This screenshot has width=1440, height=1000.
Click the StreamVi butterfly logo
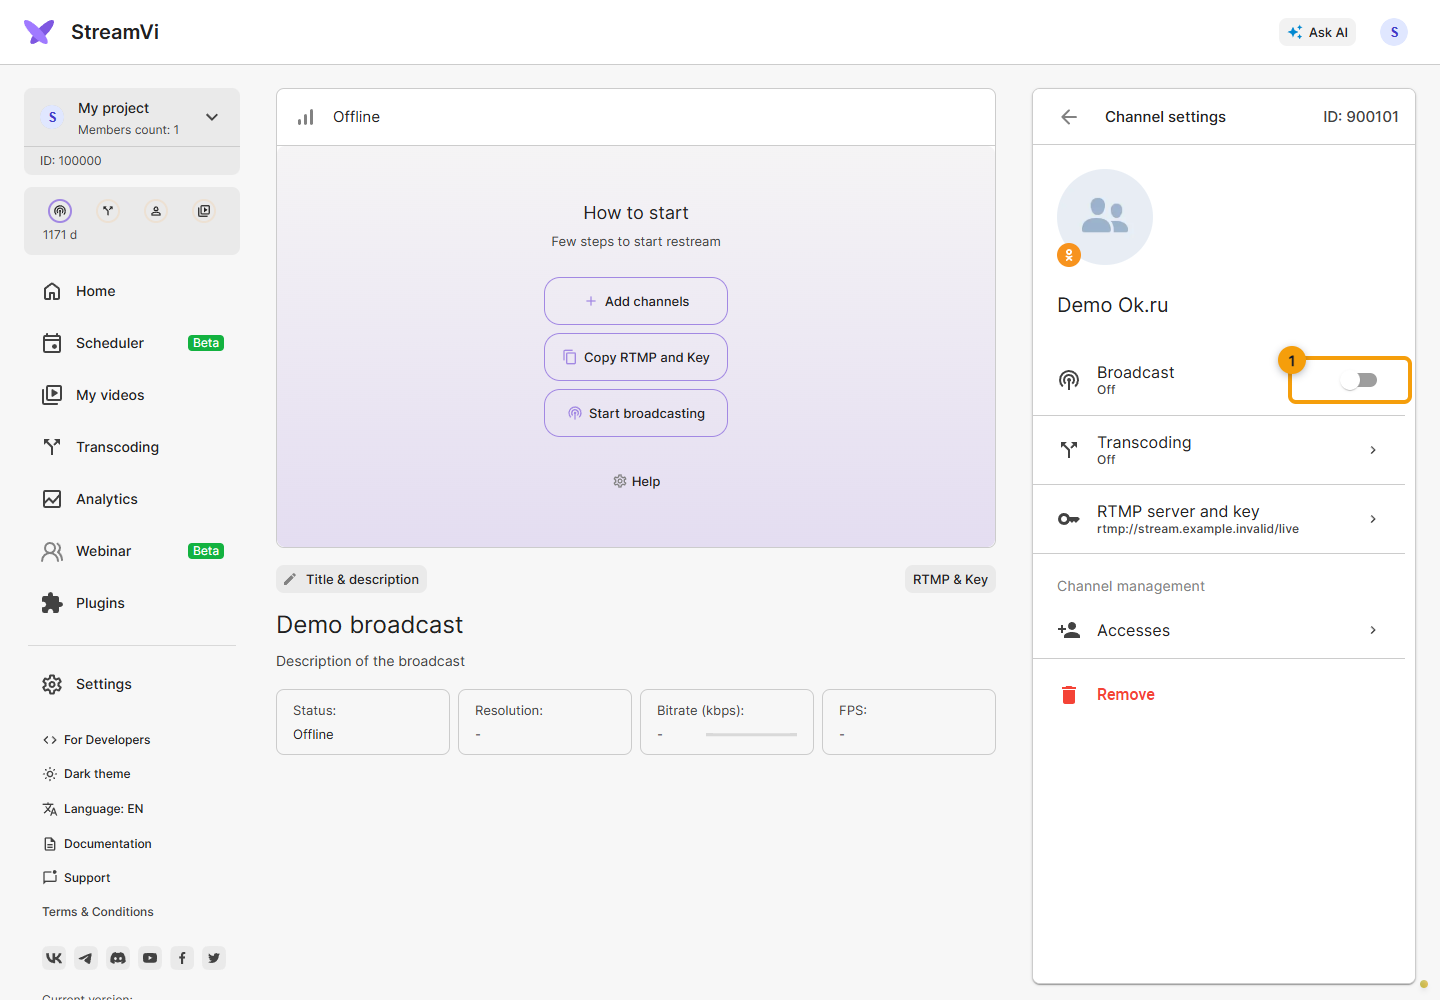[x=39, y=32]
